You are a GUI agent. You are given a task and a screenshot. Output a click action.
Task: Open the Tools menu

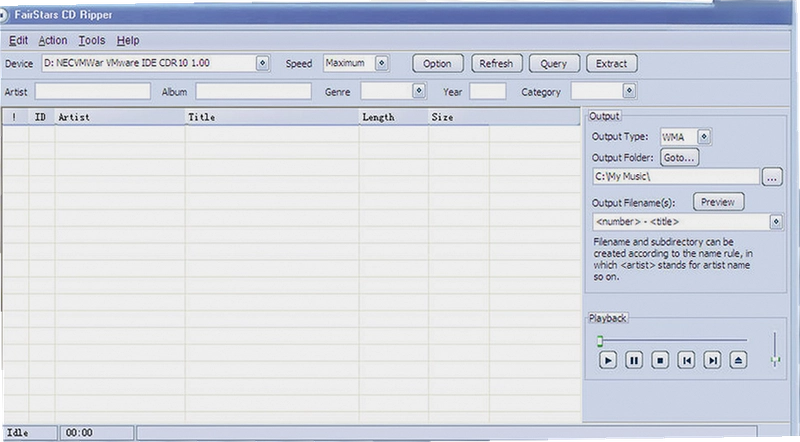[91, 40]
